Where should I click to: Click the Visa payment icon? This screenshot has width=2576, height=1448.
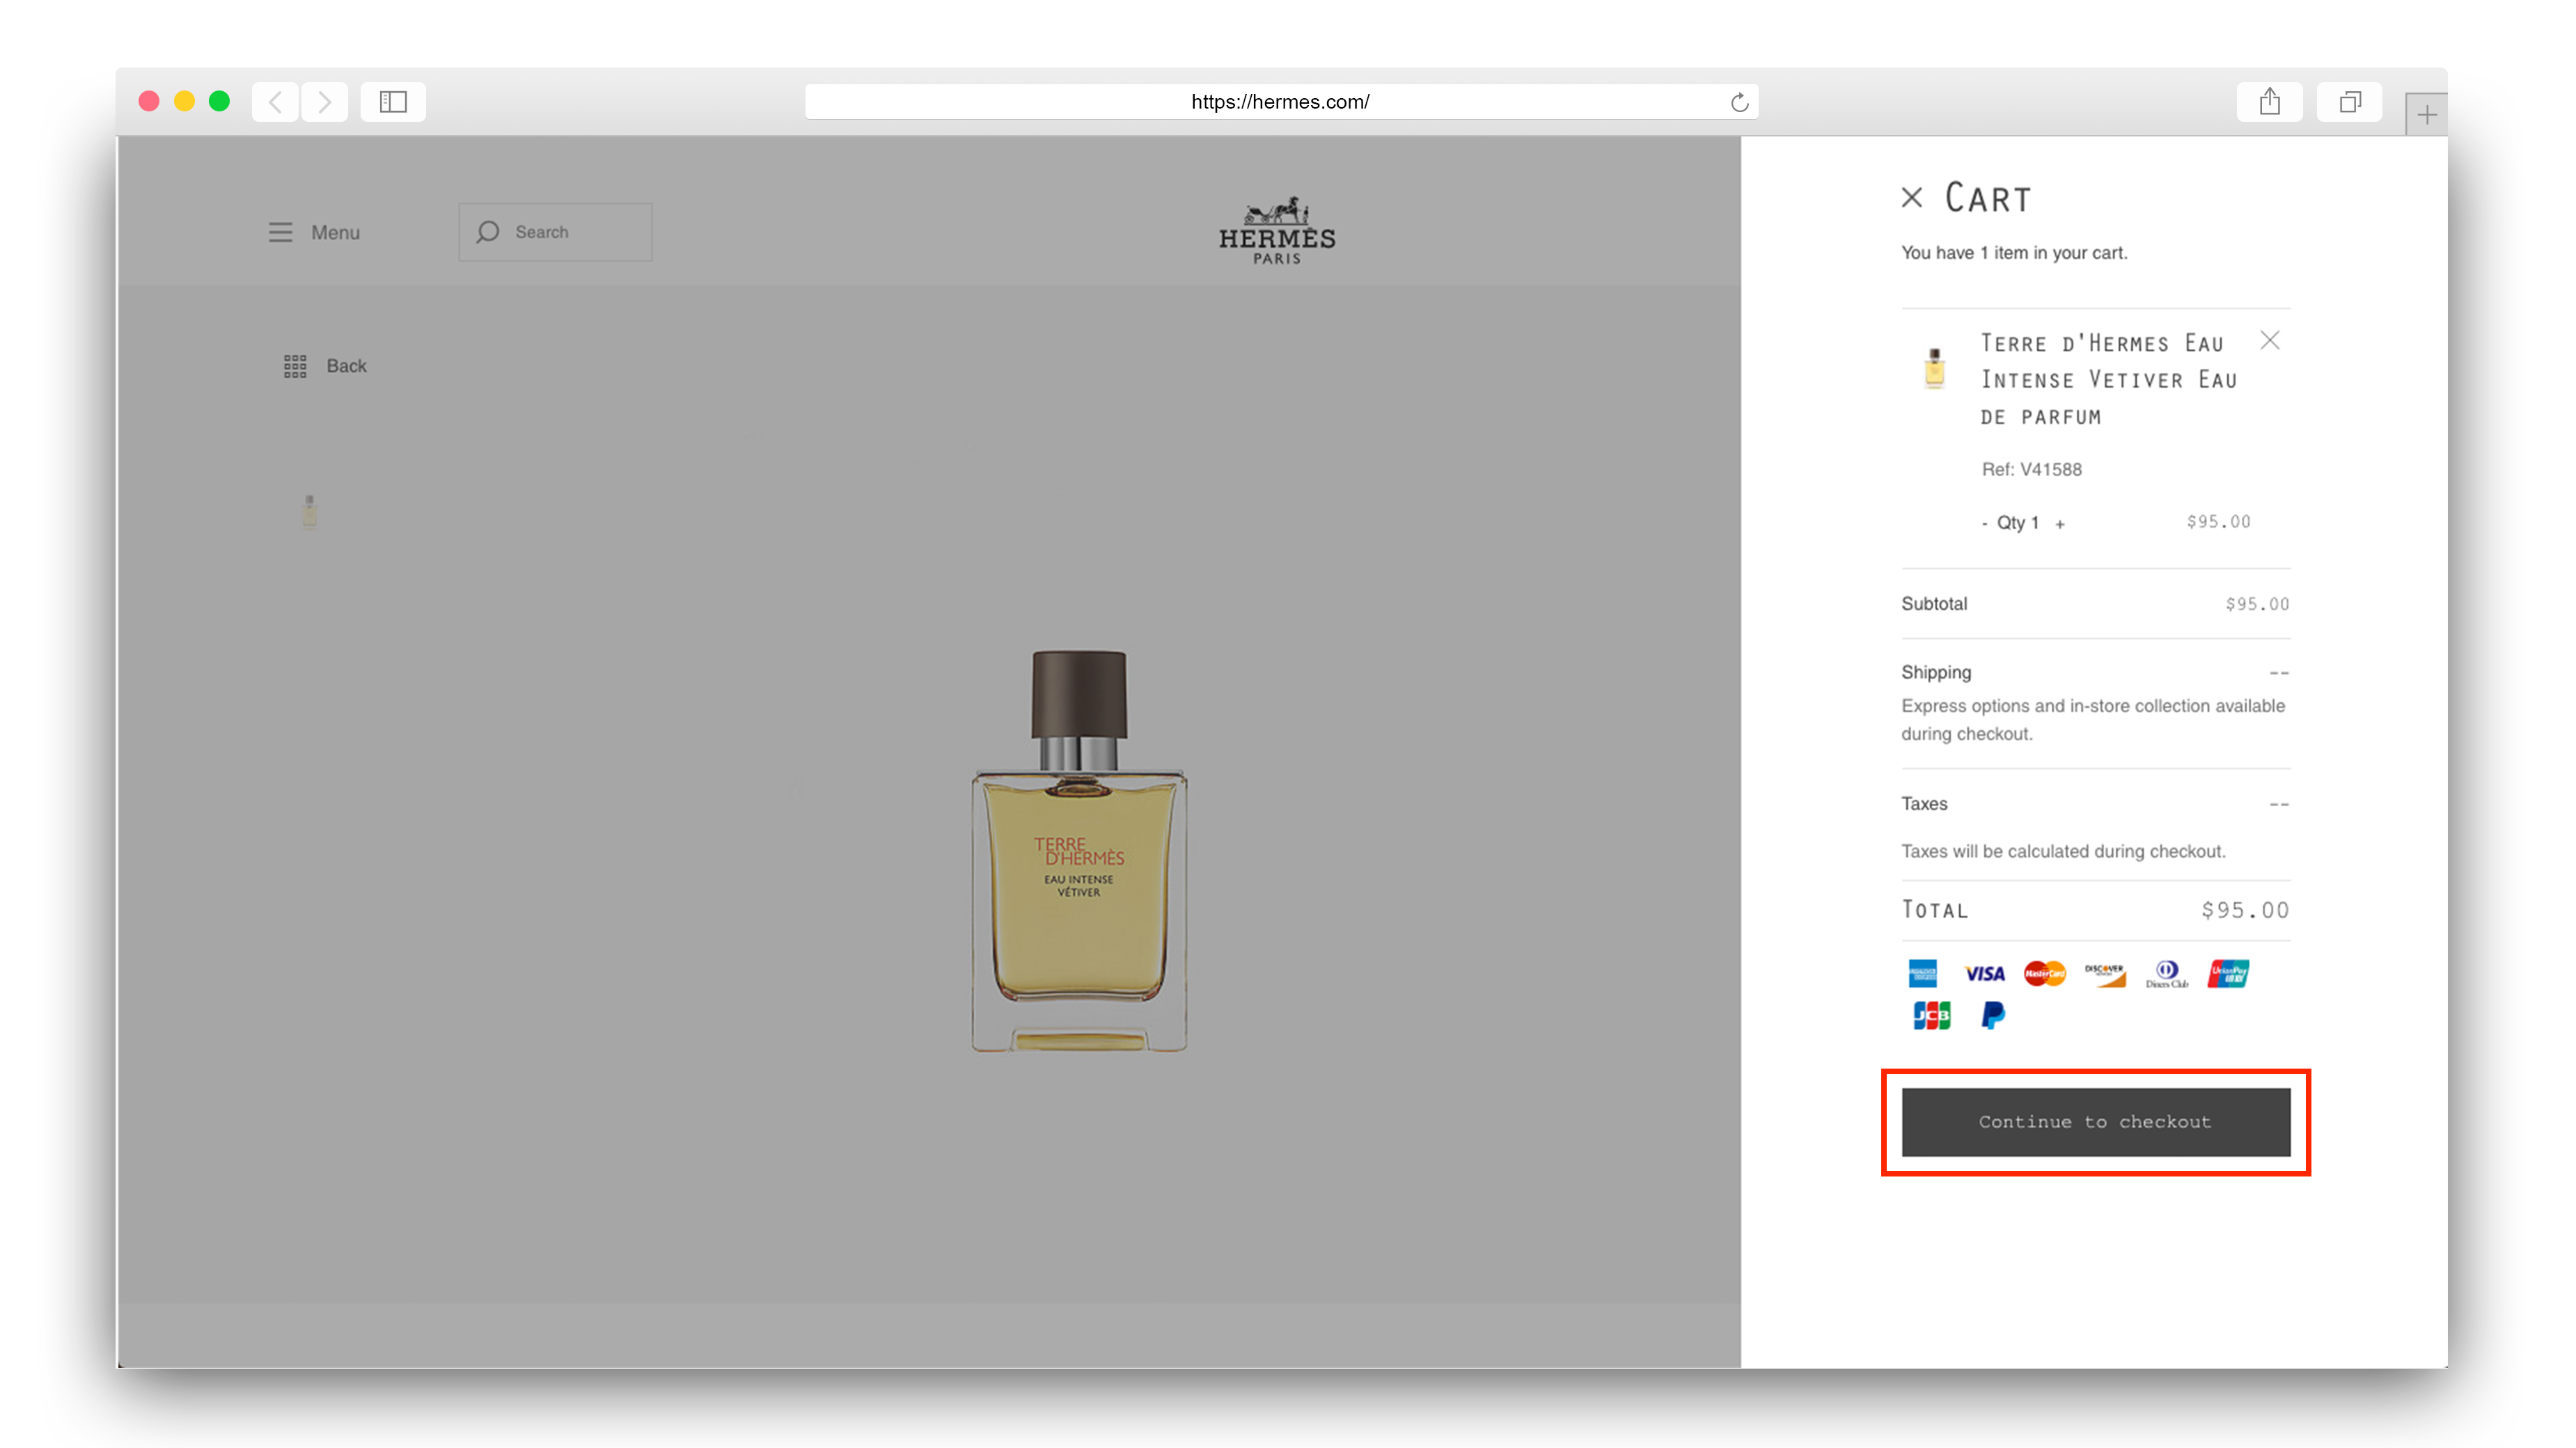(1984, 974)
